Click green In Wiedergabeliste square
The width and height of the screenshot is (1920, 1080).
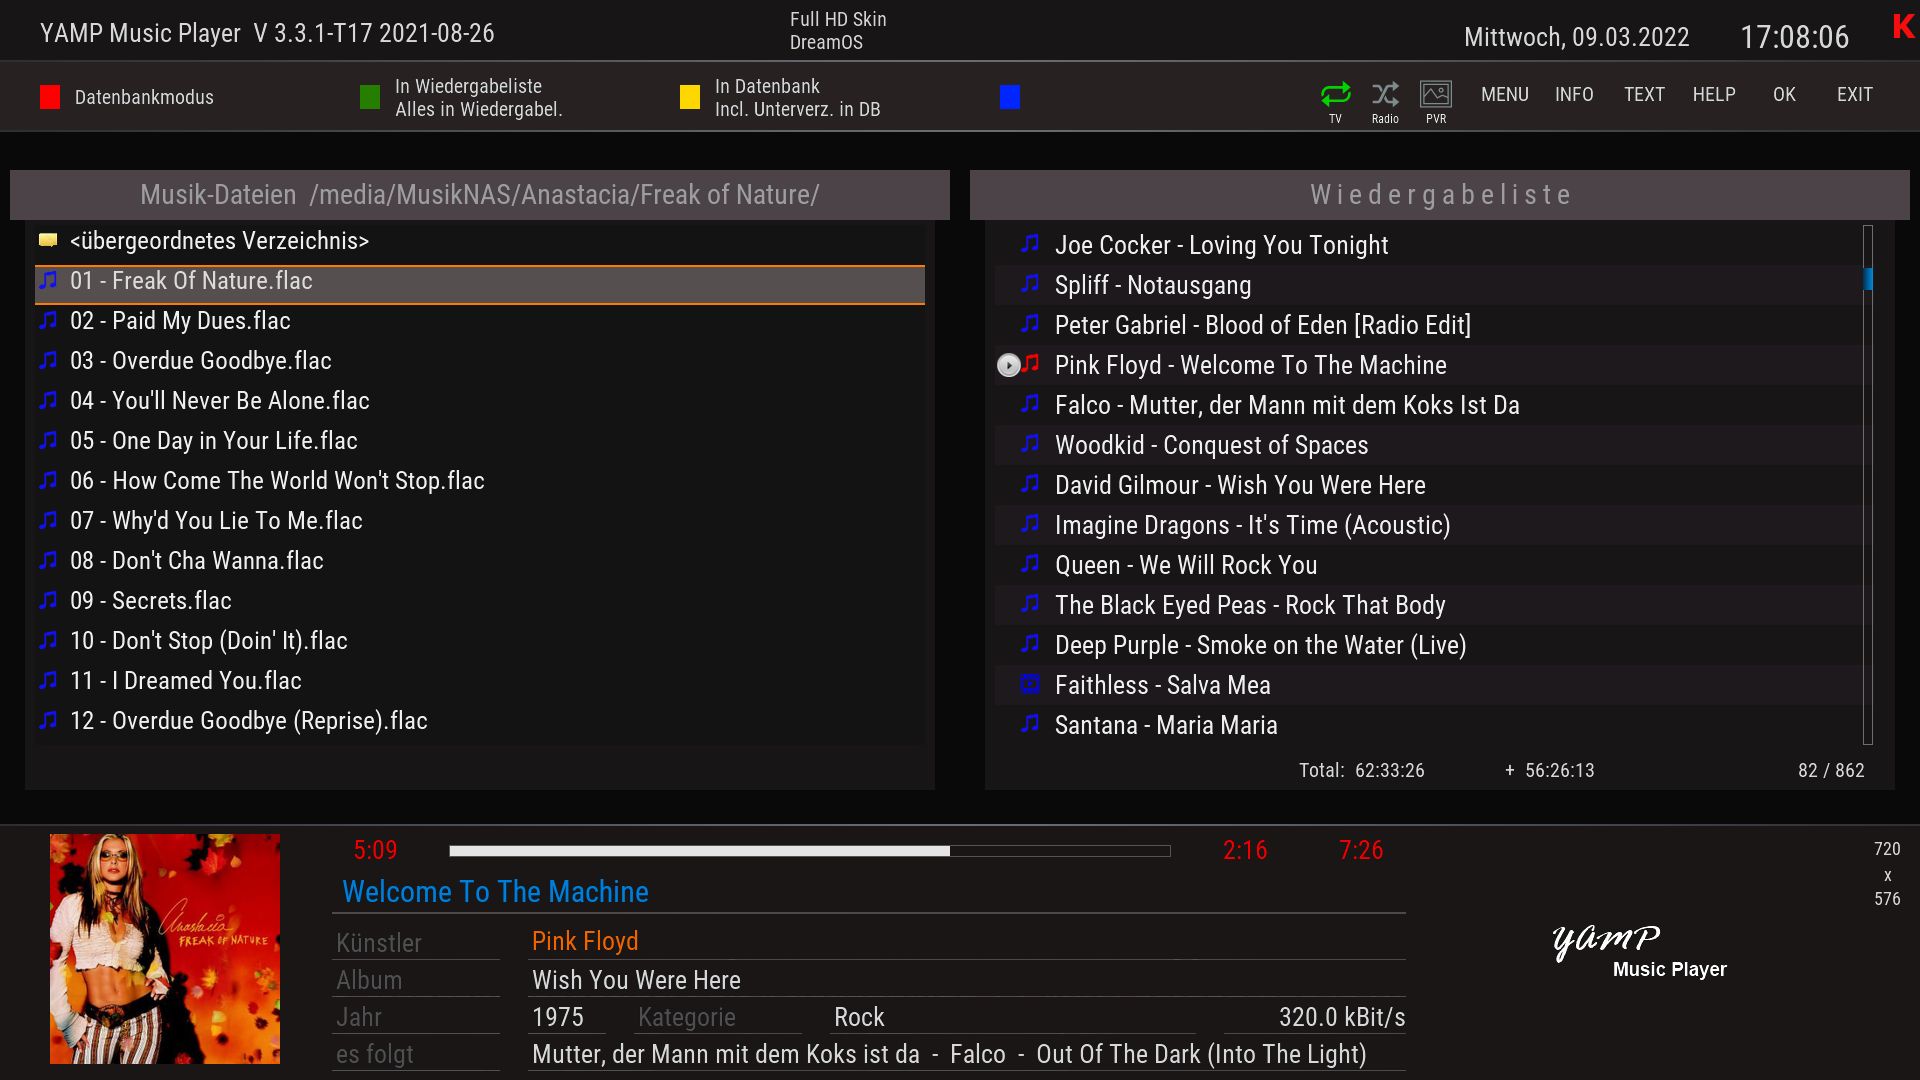point(370,97)
